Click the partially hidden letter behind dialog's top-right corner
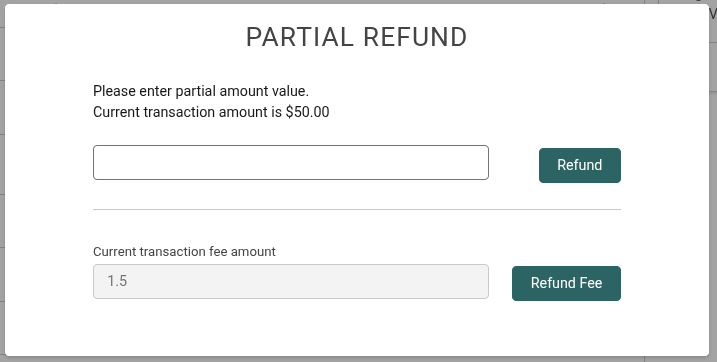The height and width of the screenshot is (362, 717). point(713,14)
